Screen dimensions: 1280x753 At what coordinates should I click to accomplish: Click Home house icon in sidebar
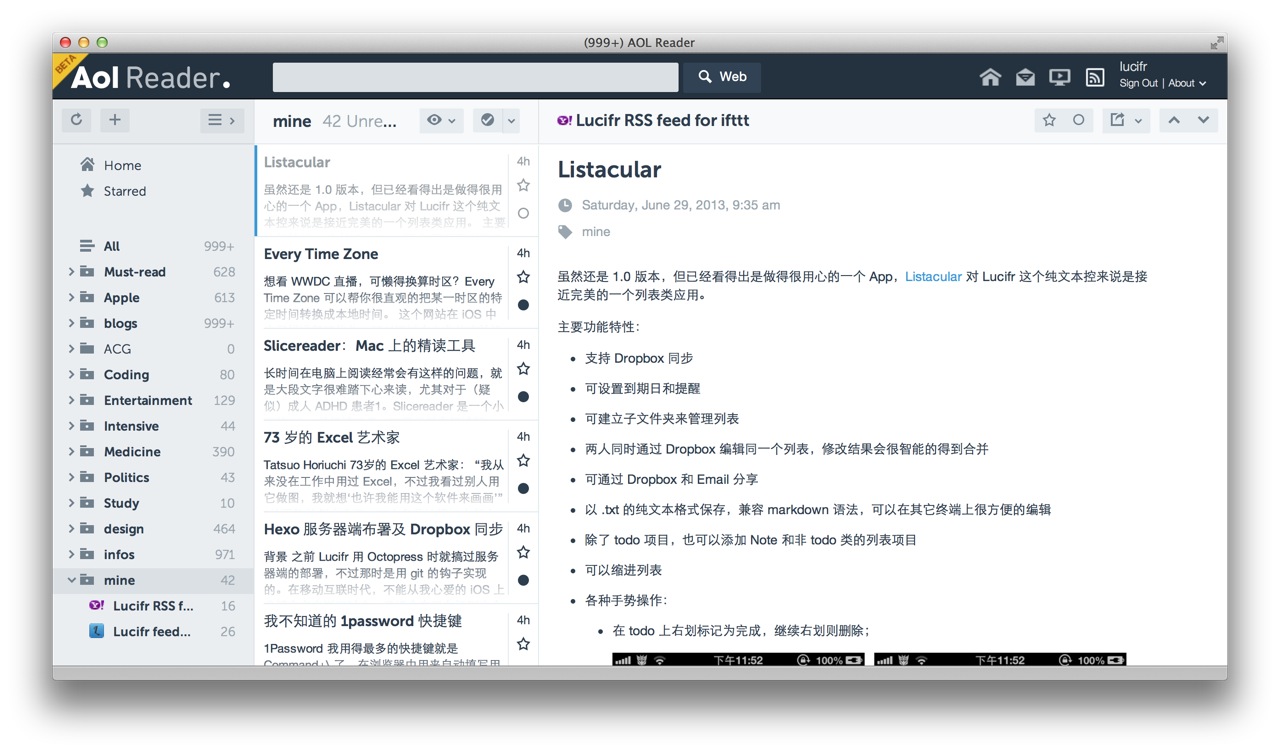(x=87, y=165)
